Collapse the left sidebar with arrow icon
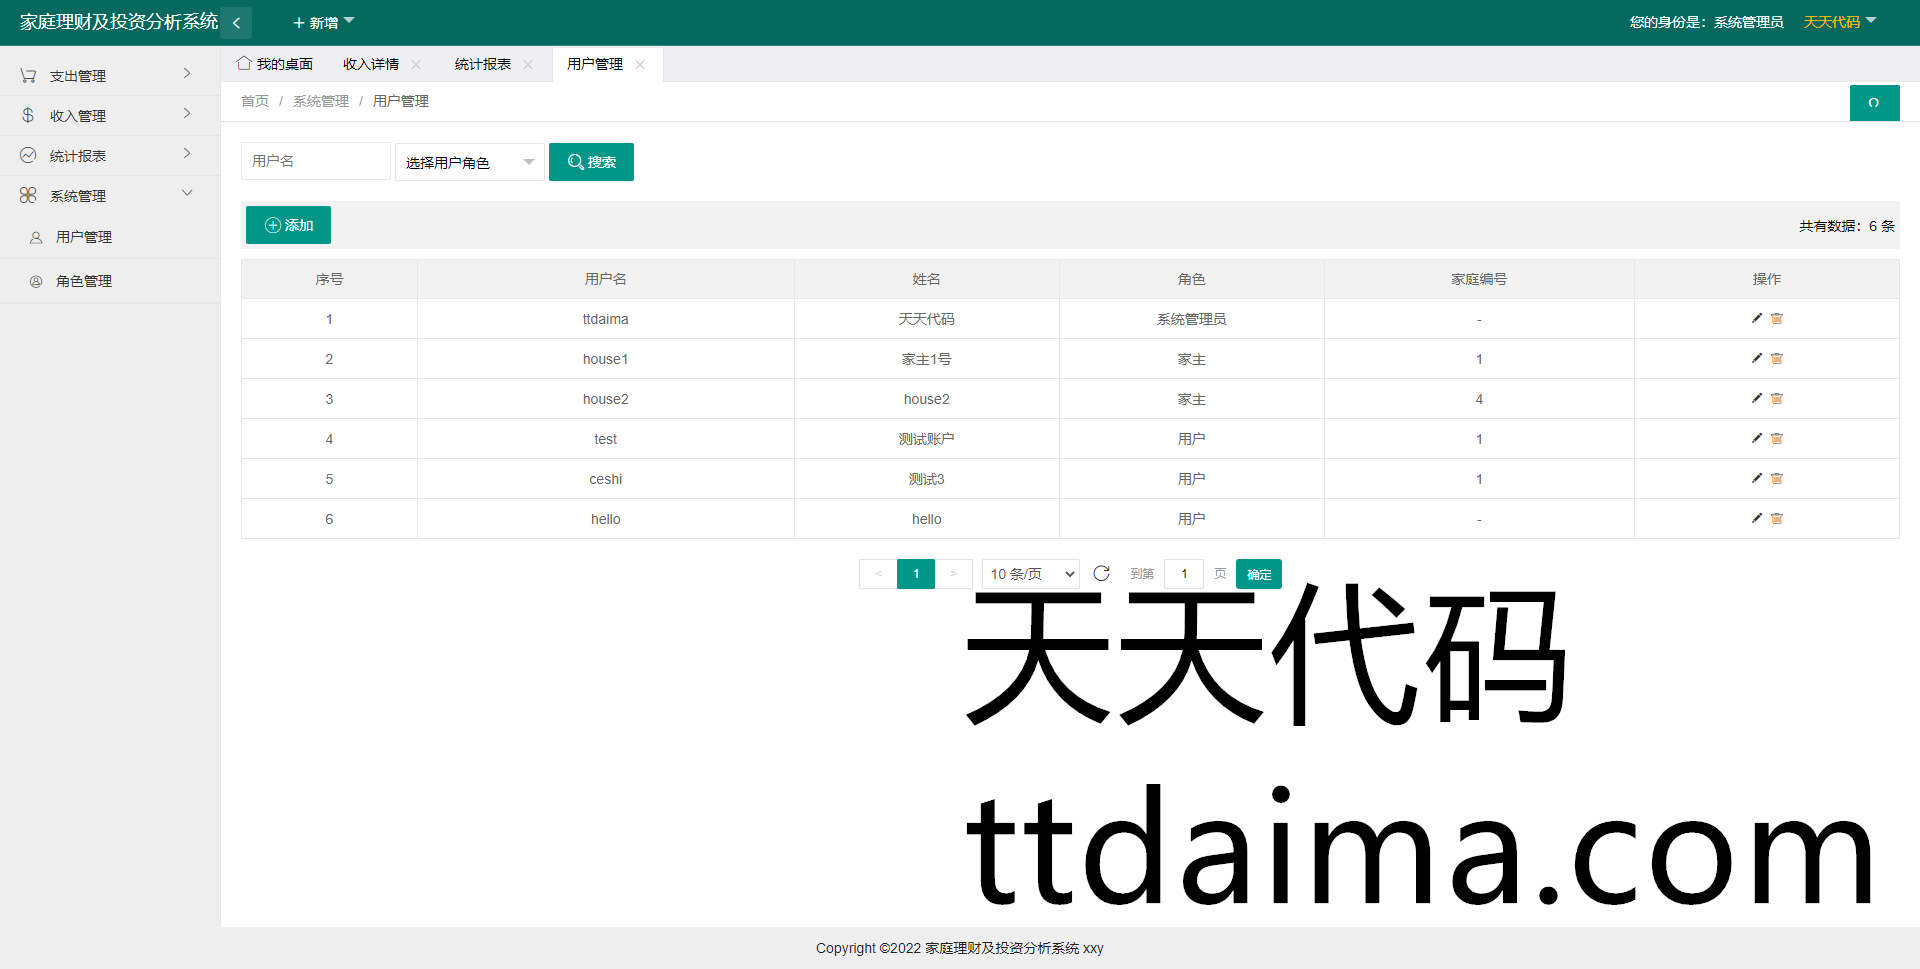The image size is (1920, 969). coord(237,22)
